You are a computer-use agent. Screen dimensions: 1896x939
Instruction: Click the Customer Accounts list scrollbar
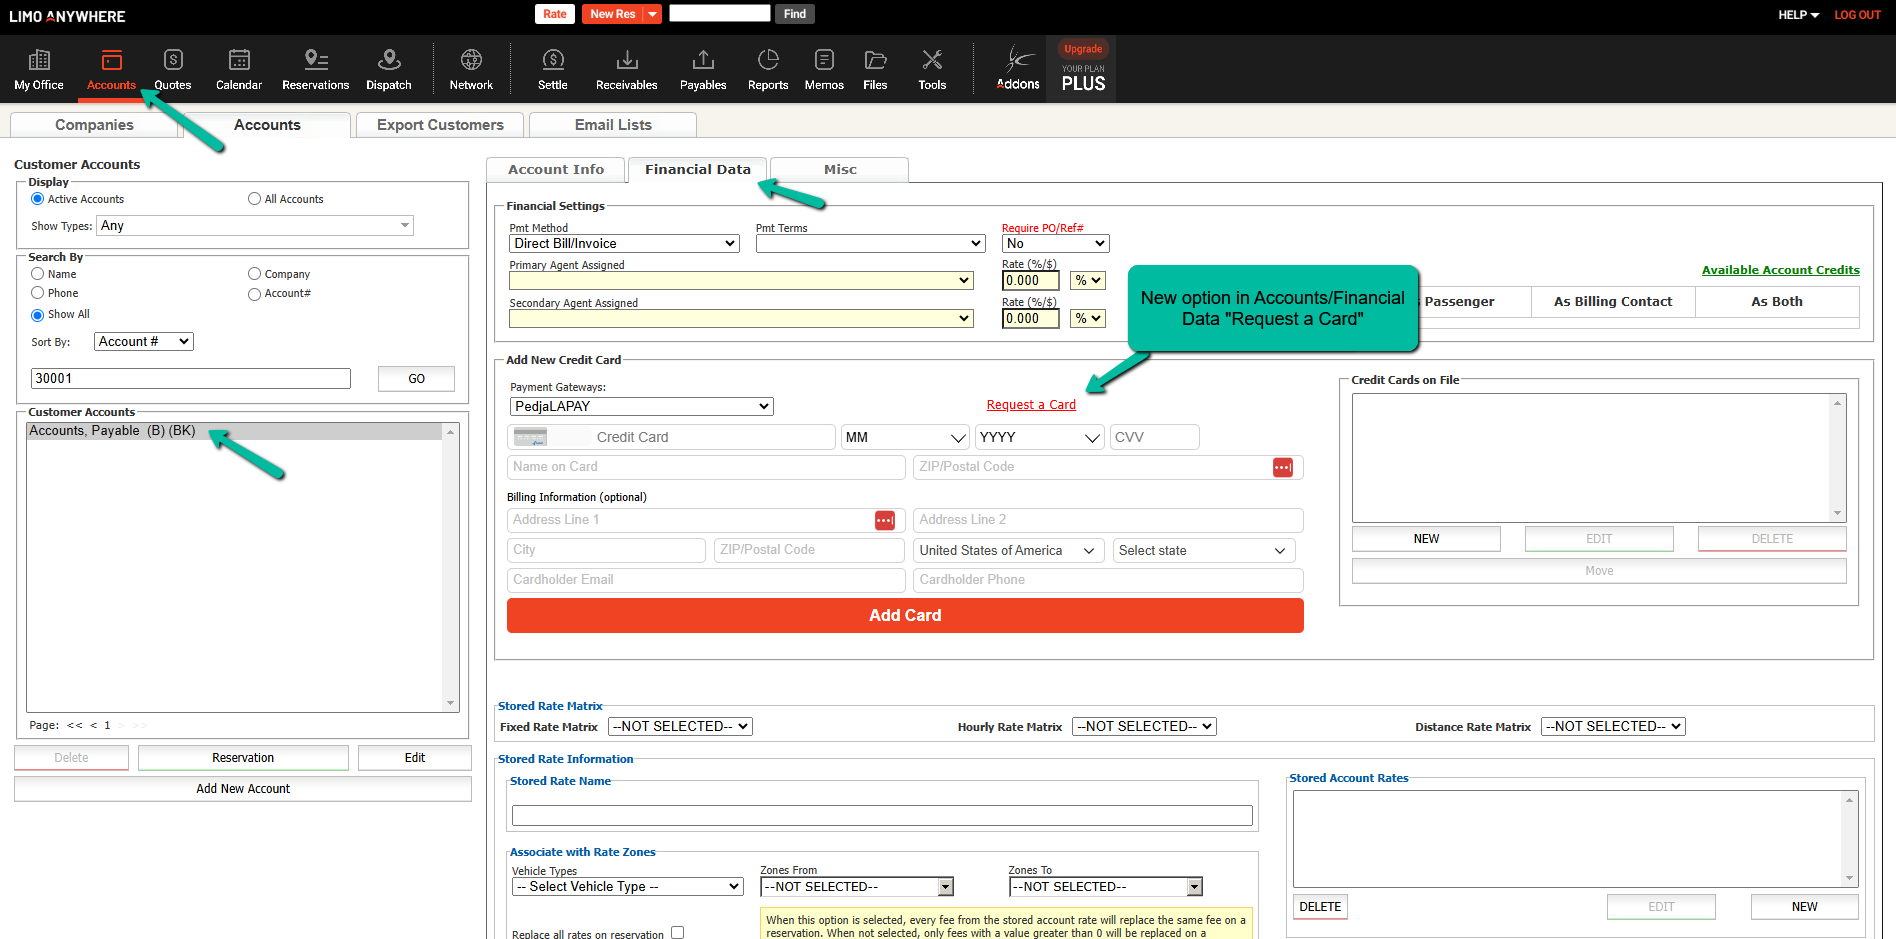coord(450,567)
